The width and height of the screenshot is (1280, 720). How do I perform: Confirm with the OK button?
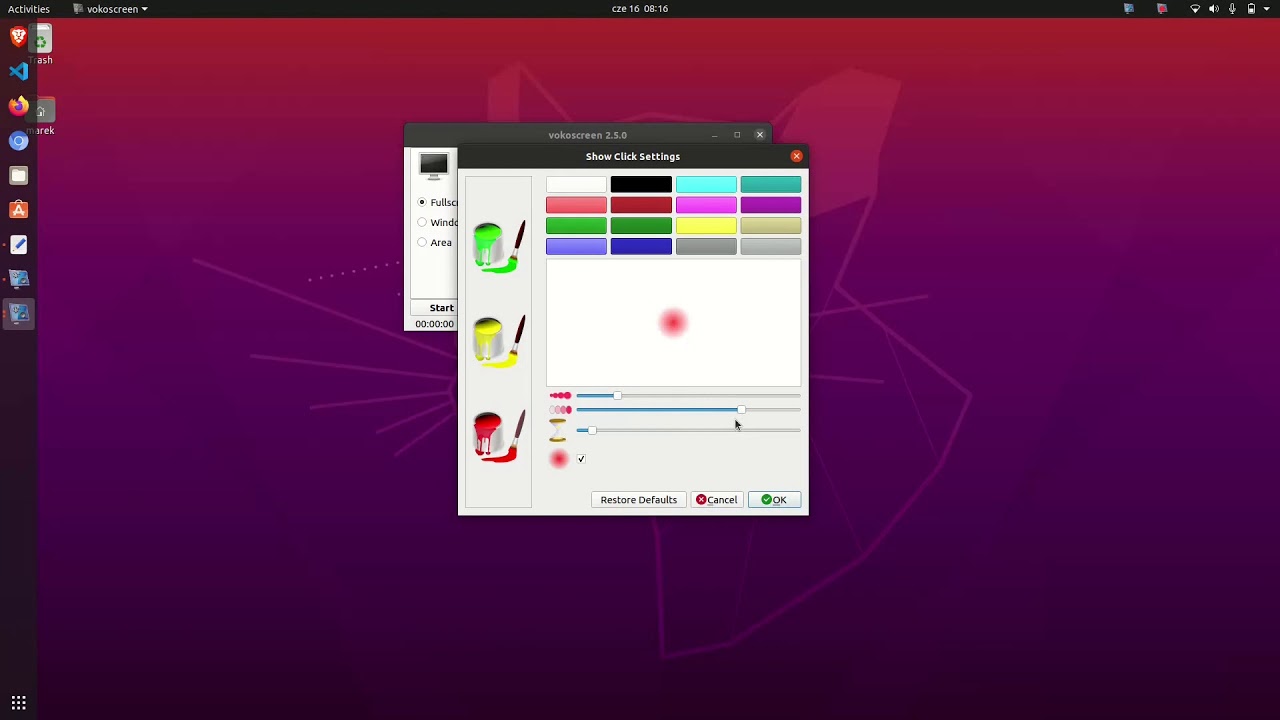click(x=774, y=500)
